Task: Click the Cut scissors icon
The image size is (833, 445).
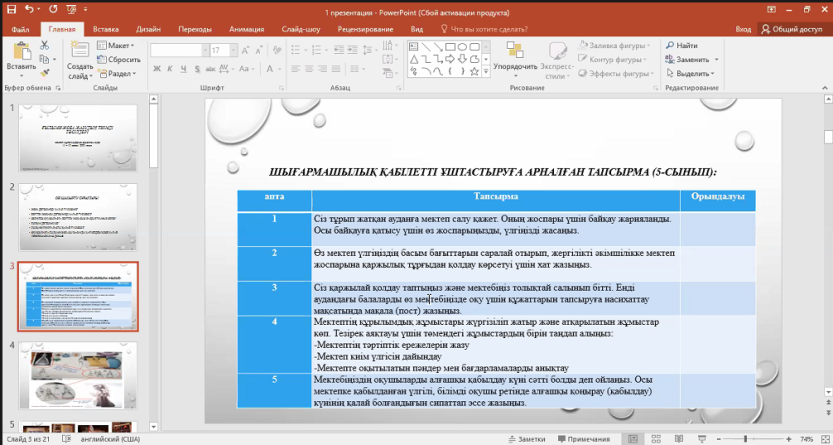Action: coord(47,46)
